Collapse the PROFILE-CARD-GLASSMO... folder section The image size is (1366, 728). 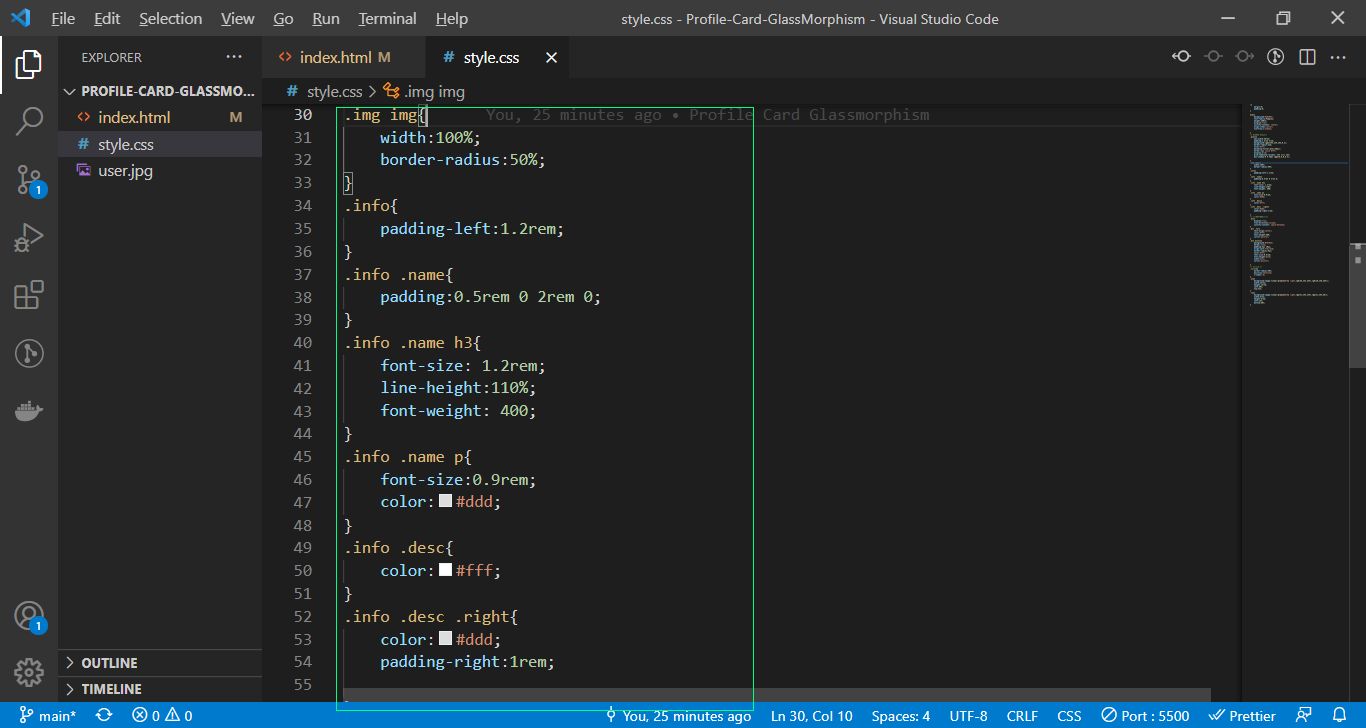(x=160, y=91)
